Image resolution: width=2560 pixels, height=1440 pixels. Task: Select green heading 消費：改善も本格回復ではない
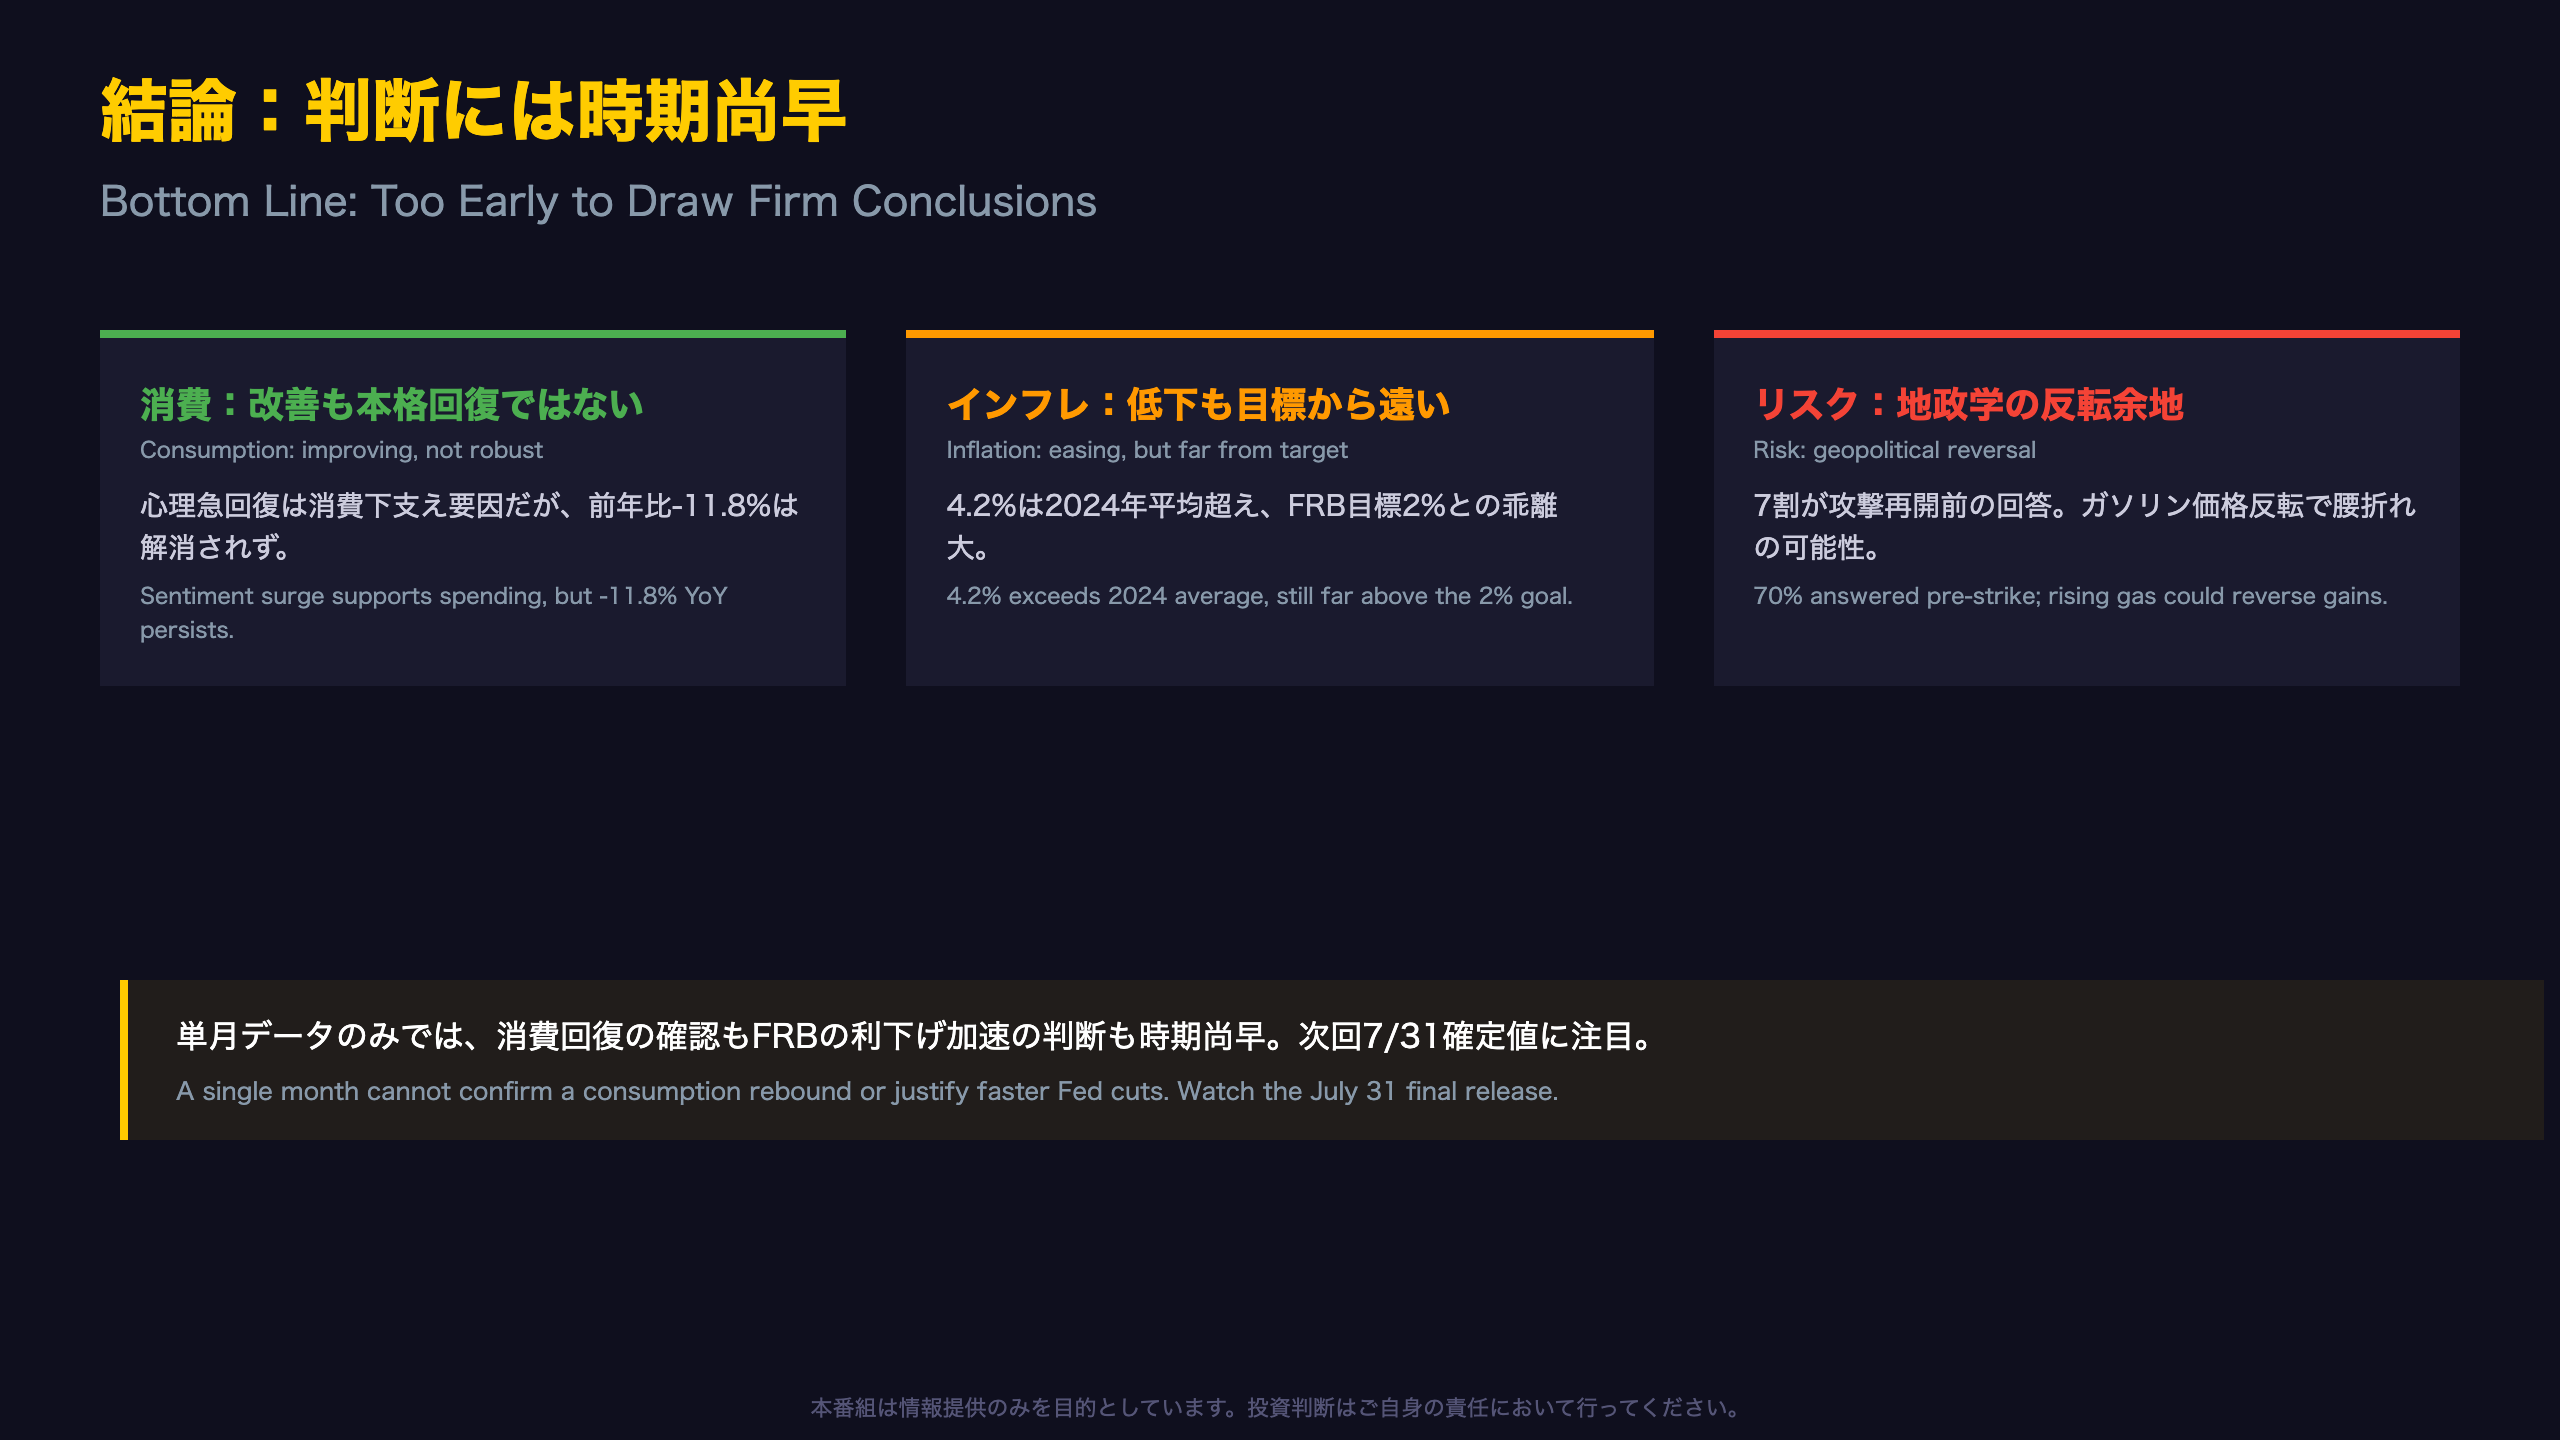[x=391, y=404]
